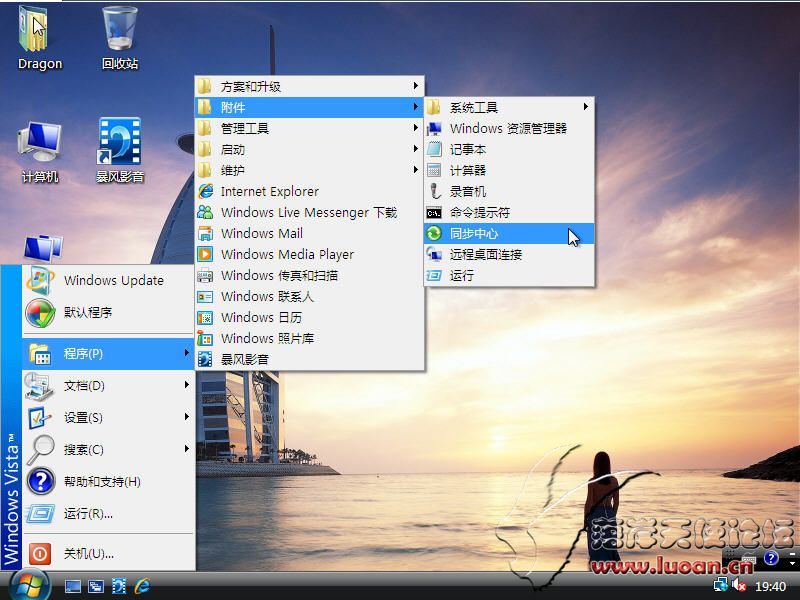Click the Windows 传真和扫描 icon

tap(205, 276)
